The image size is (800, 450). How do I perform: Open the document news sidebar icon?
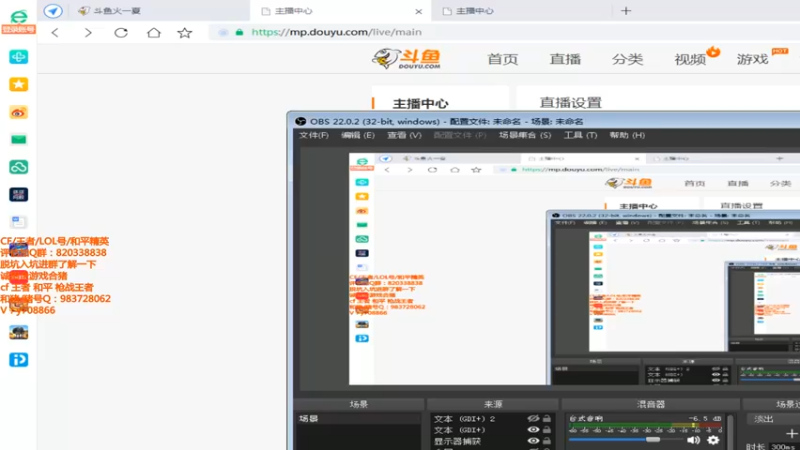18,222
